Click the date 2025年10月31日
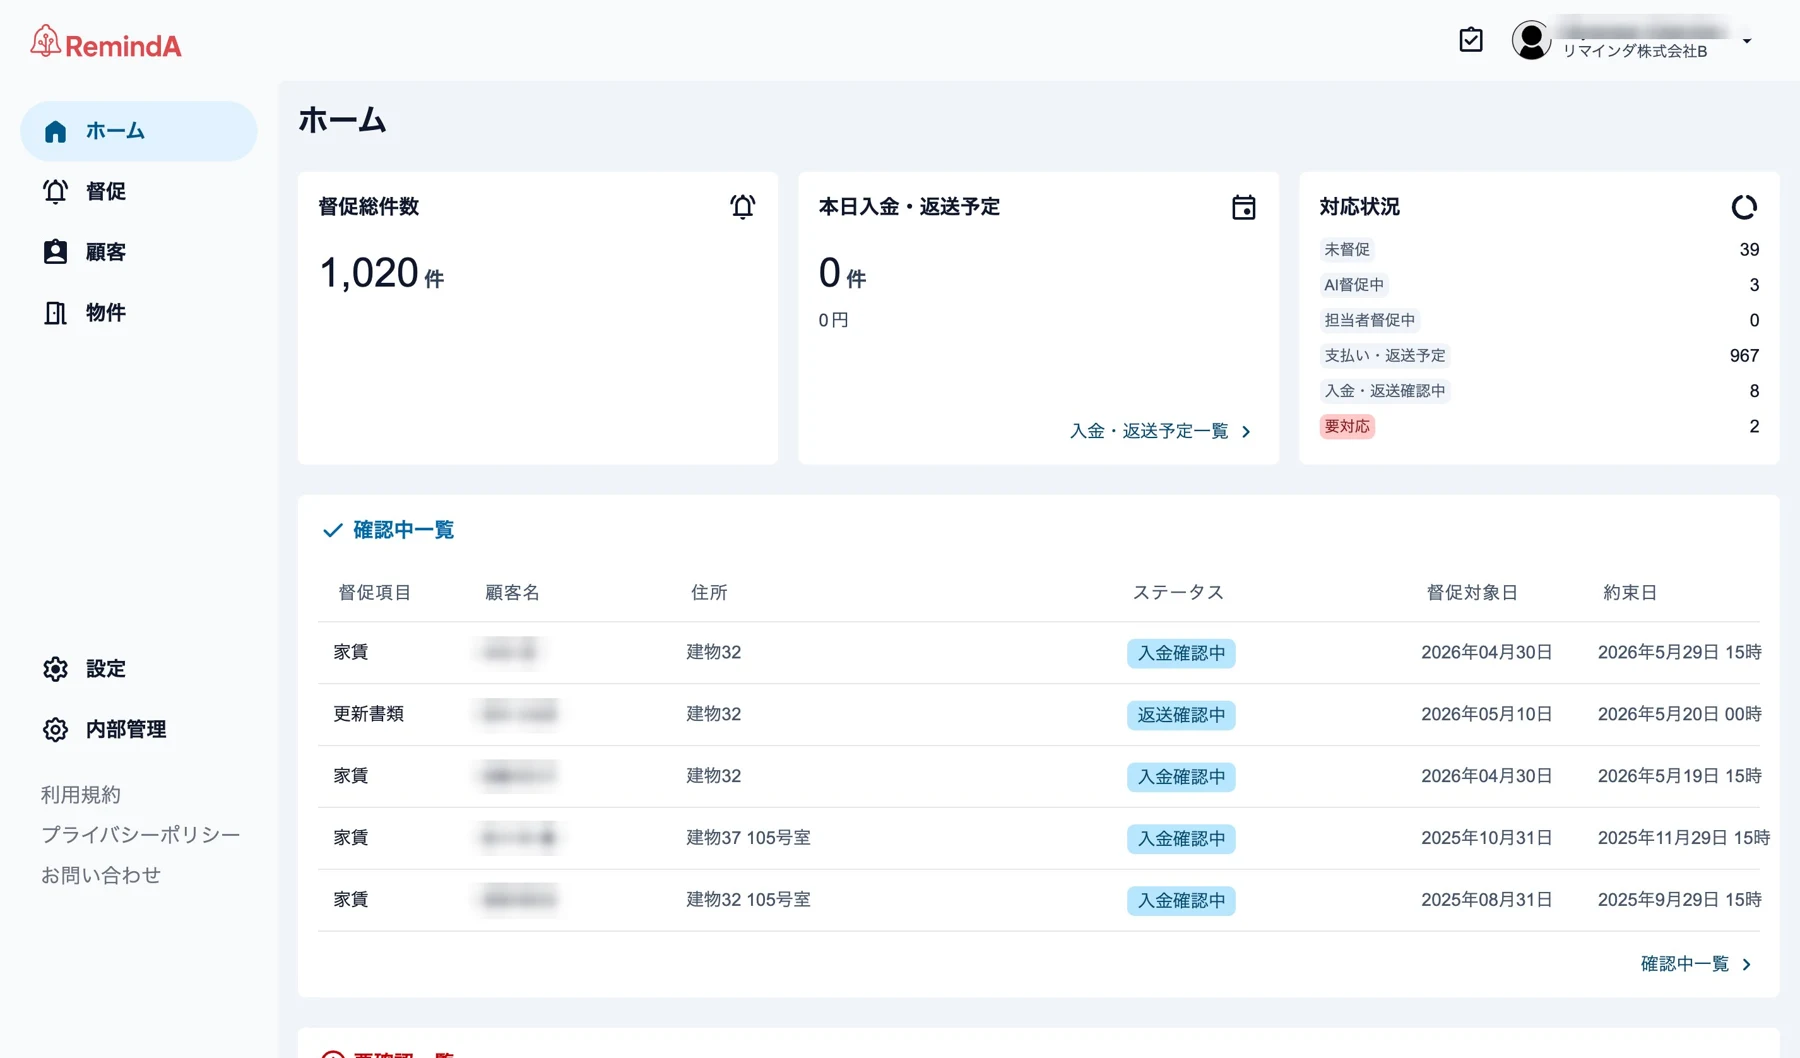Viewport: 1800px width, 1058px height. 1486,838
